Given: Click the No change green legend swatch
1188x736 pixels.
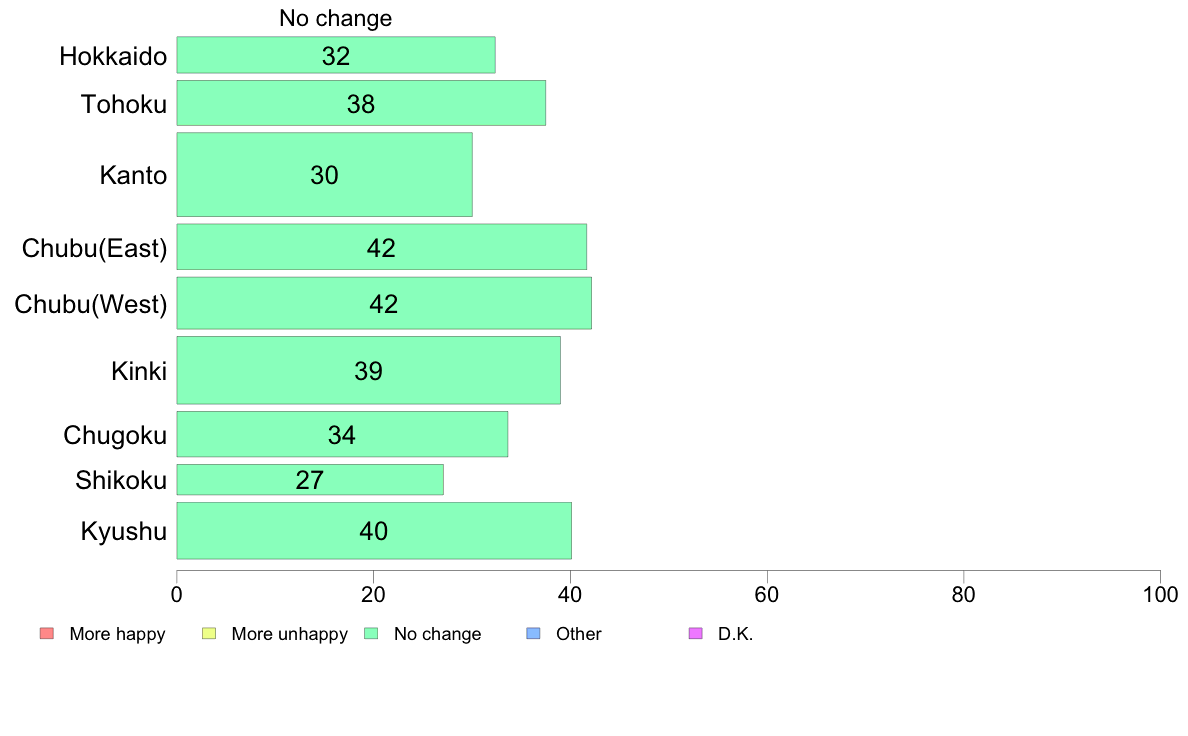Looking at the screenshot, I should 371,634.
